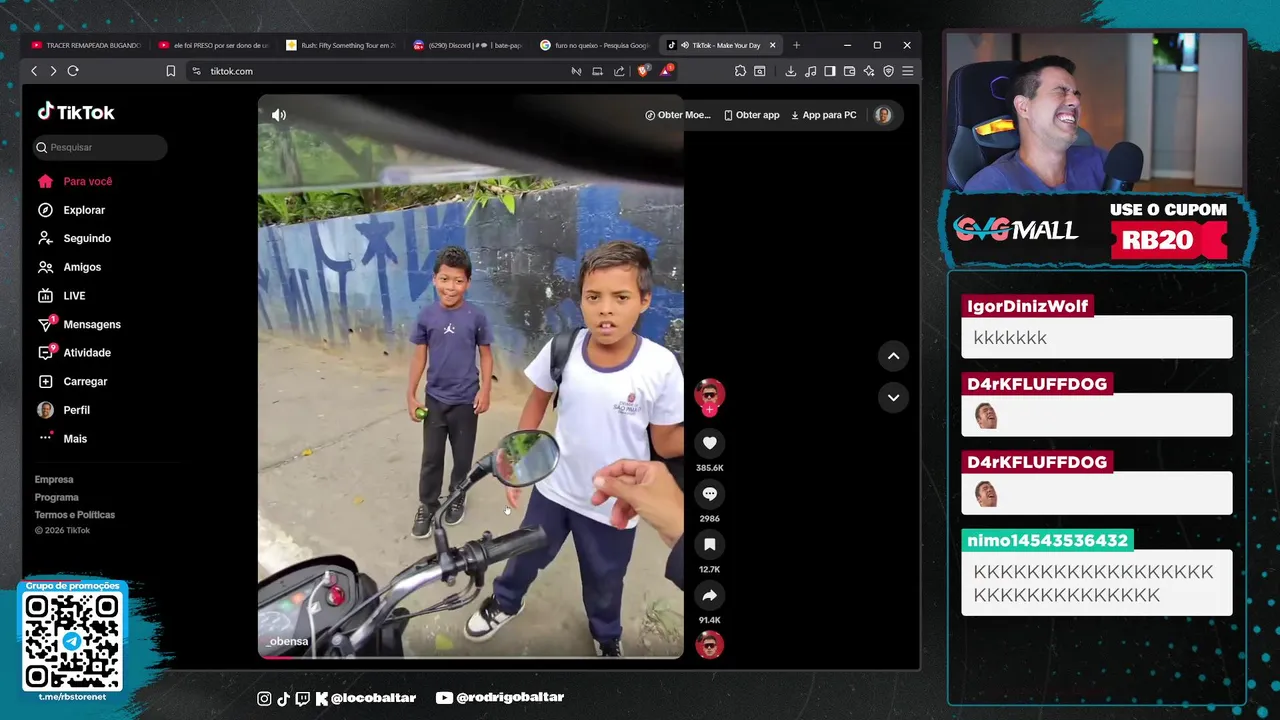The image size is (1280, 720).
Task: Open a new browser tab
Action: pos(797,45)
